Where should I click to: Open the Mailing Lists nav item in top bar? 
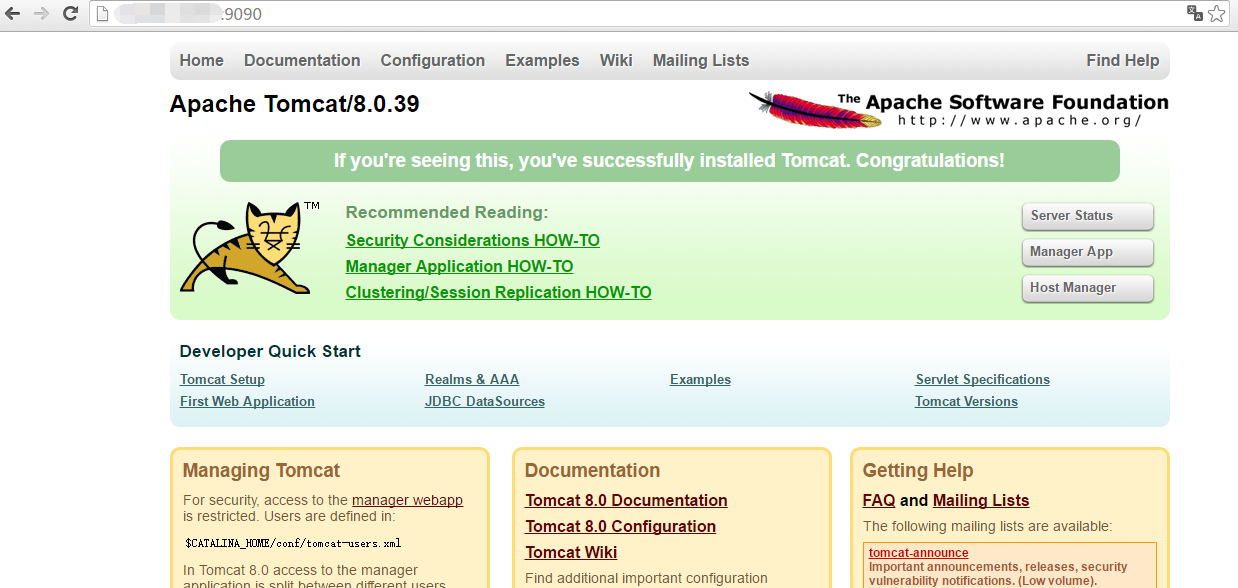point(701,60)
